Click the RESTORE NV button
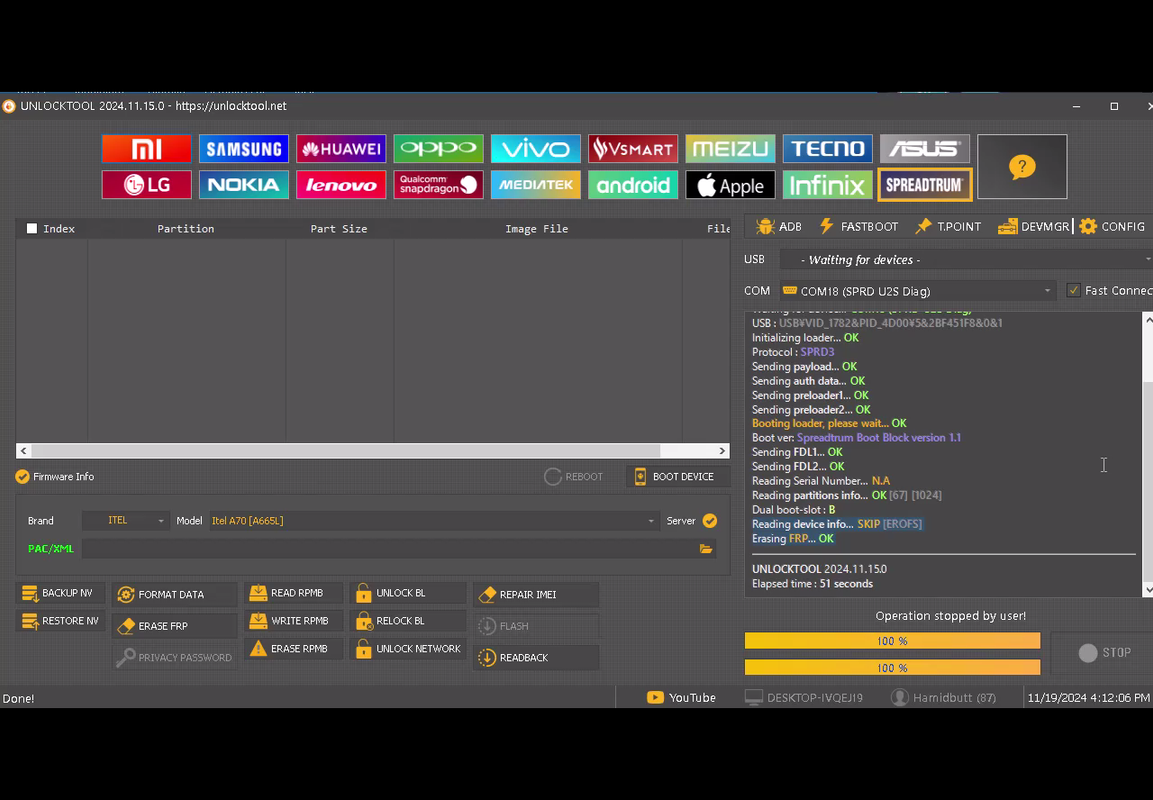Image resolution: width=1153 pixels, height=800 pixels. pos(60,621)
